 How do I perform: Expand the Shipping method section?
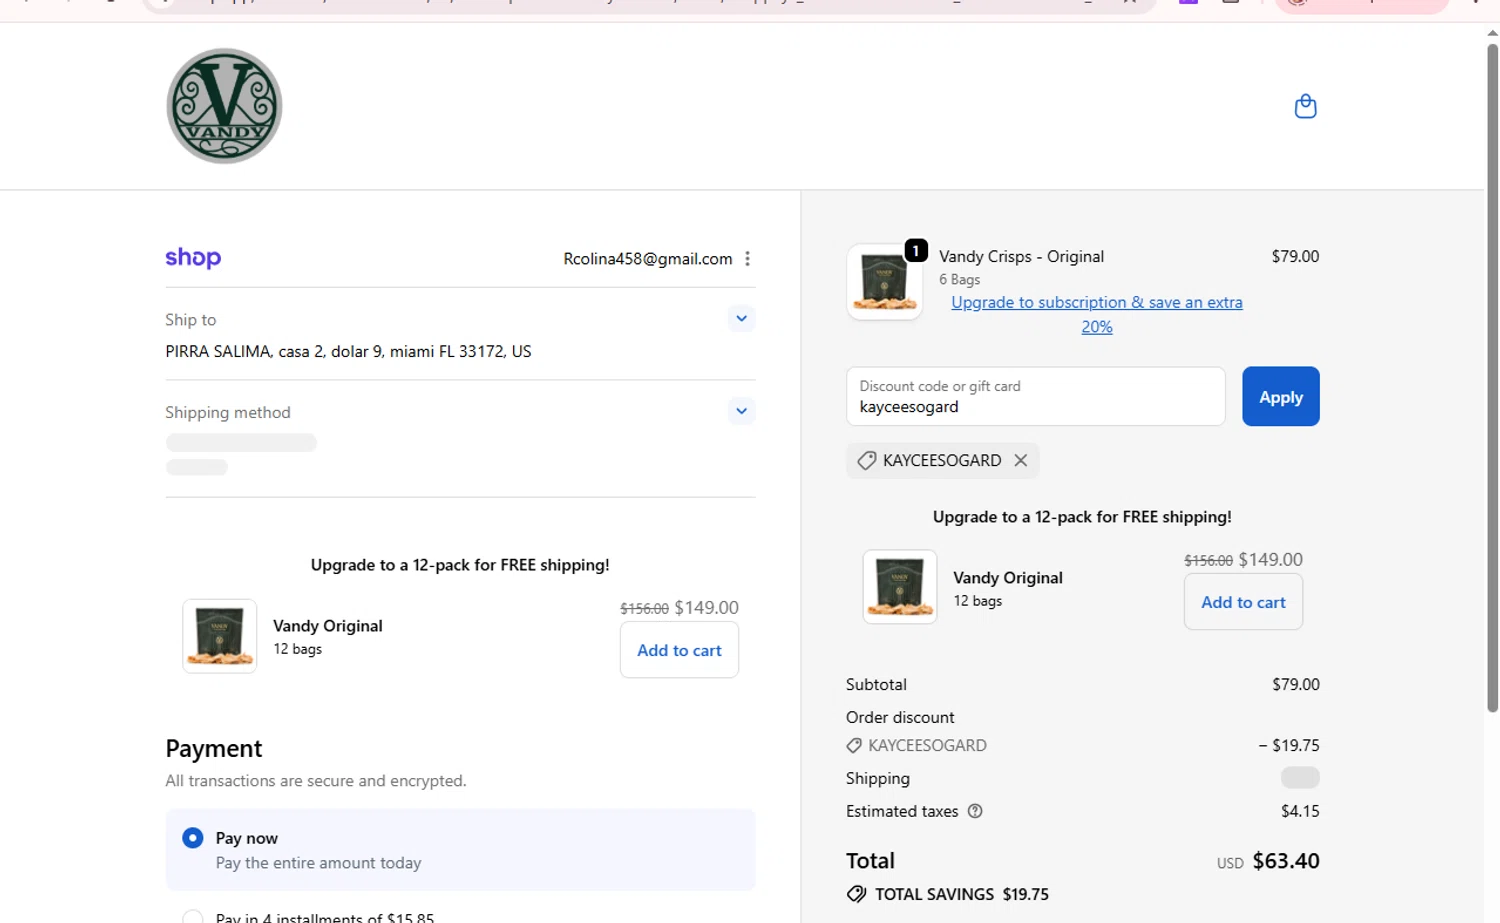[x=741, y=411]
